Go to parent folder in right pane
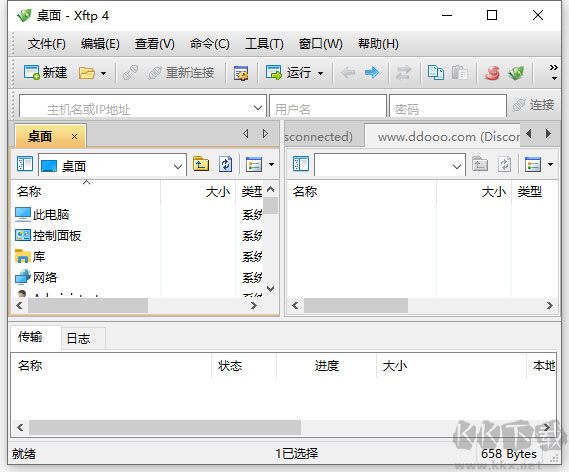Image resolution: width=569 pixels, height=472 pixels. pyautogui.click(x=480, y=164)
